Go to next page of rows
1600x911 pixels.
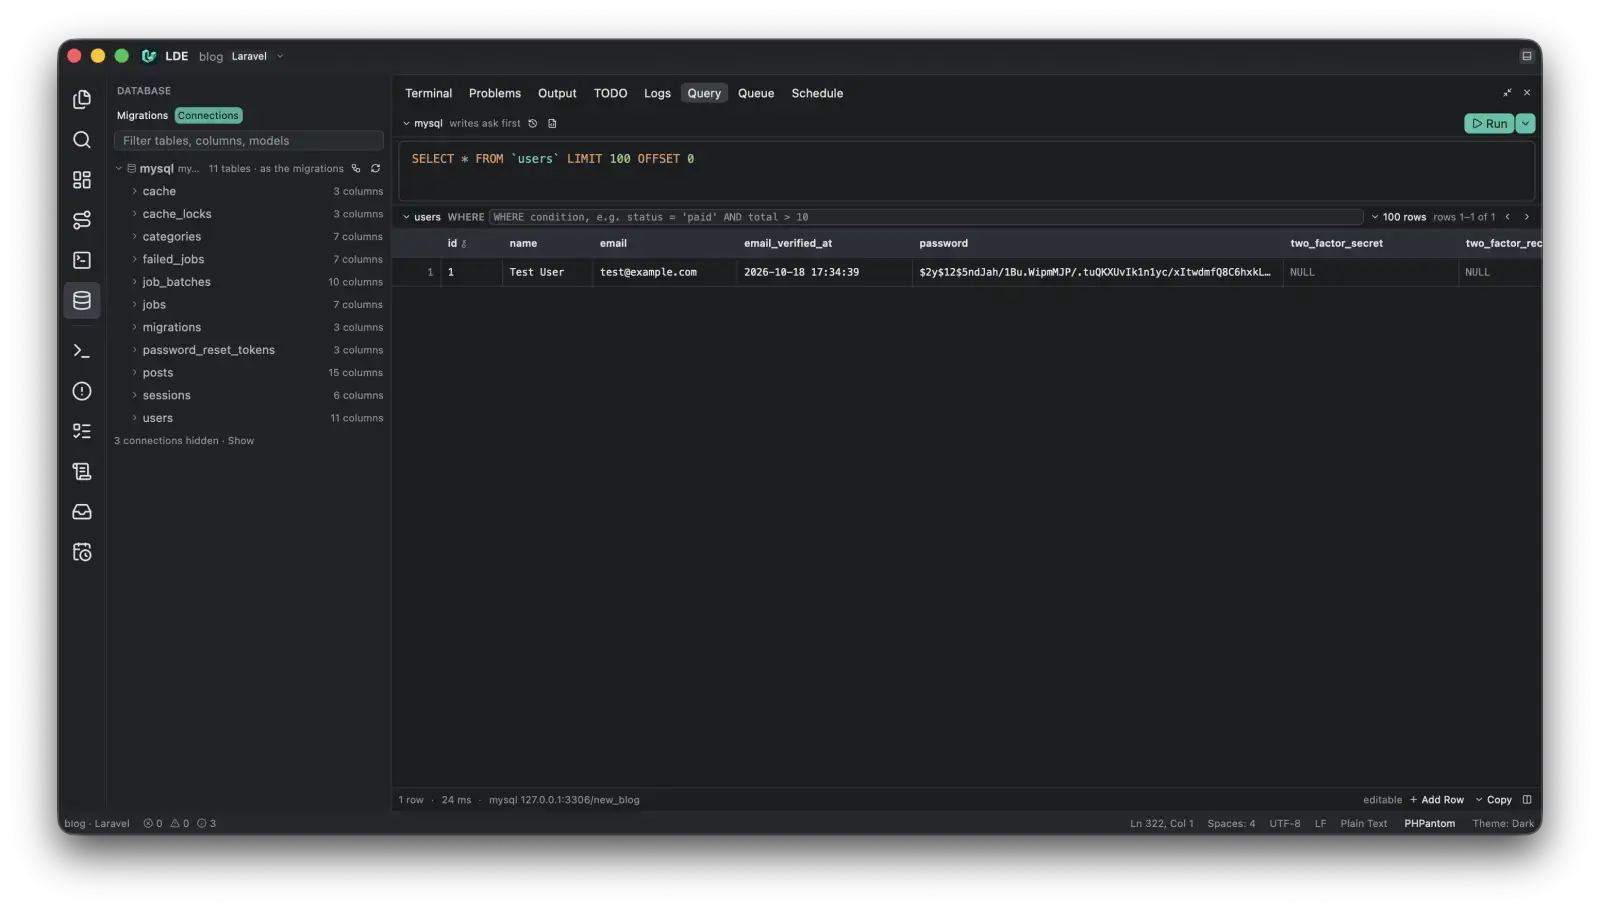coord(1526,217)
